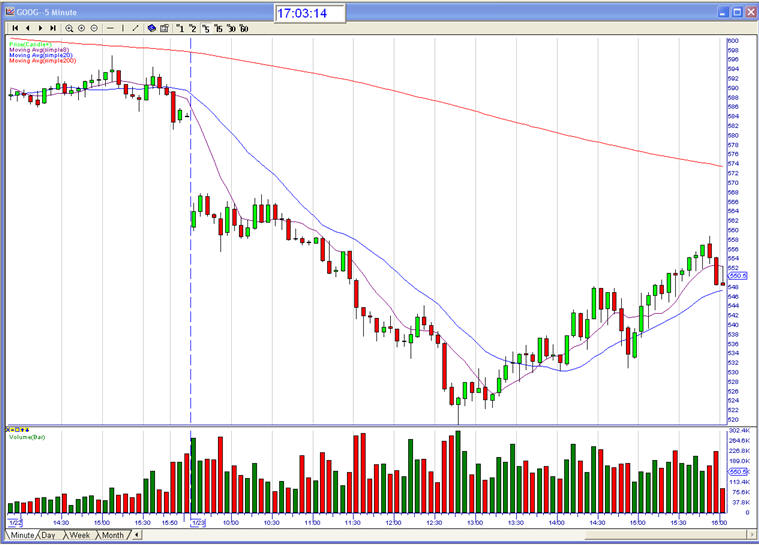Viewport: 759px width, 545px height.
Task: Select Moving Avg(simple8) legend label
Action: click(39, 50)
